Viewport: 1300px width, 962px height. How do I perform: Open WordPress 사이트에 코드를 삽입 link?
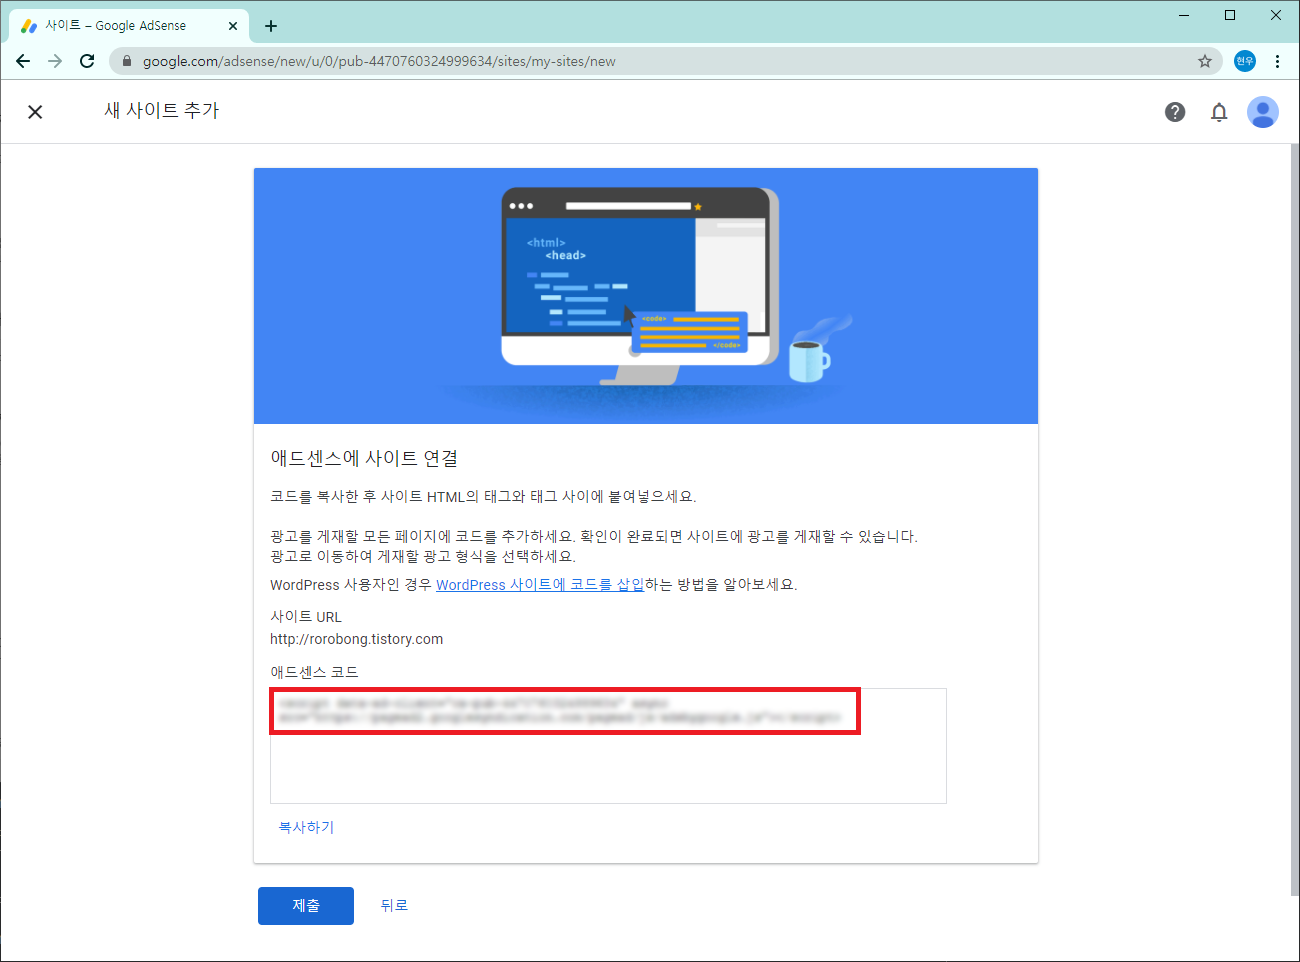(x=540, y=585)
